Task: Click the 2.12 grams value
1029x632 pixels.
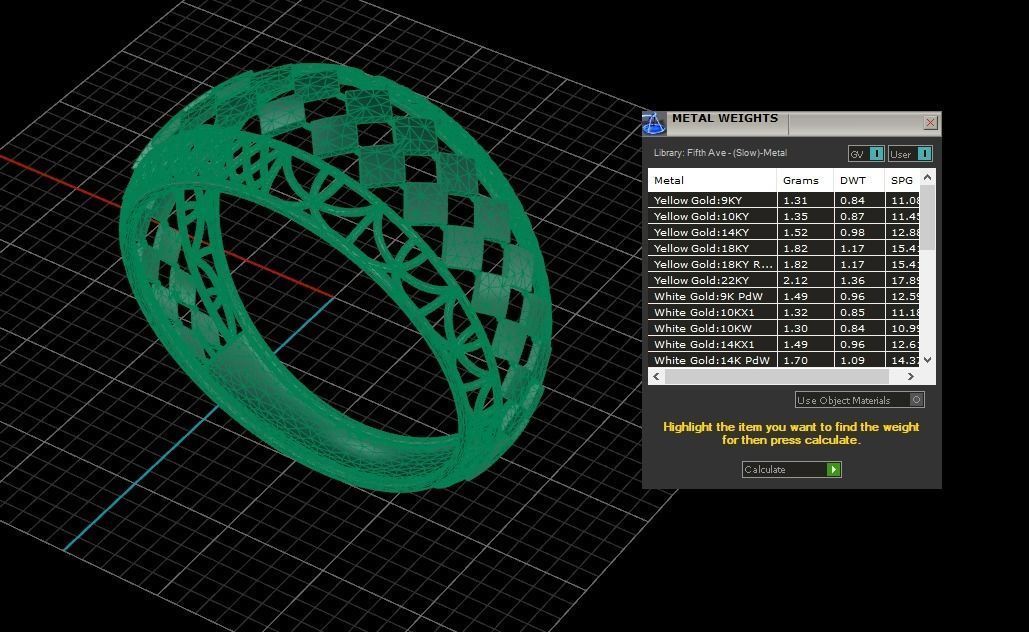Action: tap(795, 280)
